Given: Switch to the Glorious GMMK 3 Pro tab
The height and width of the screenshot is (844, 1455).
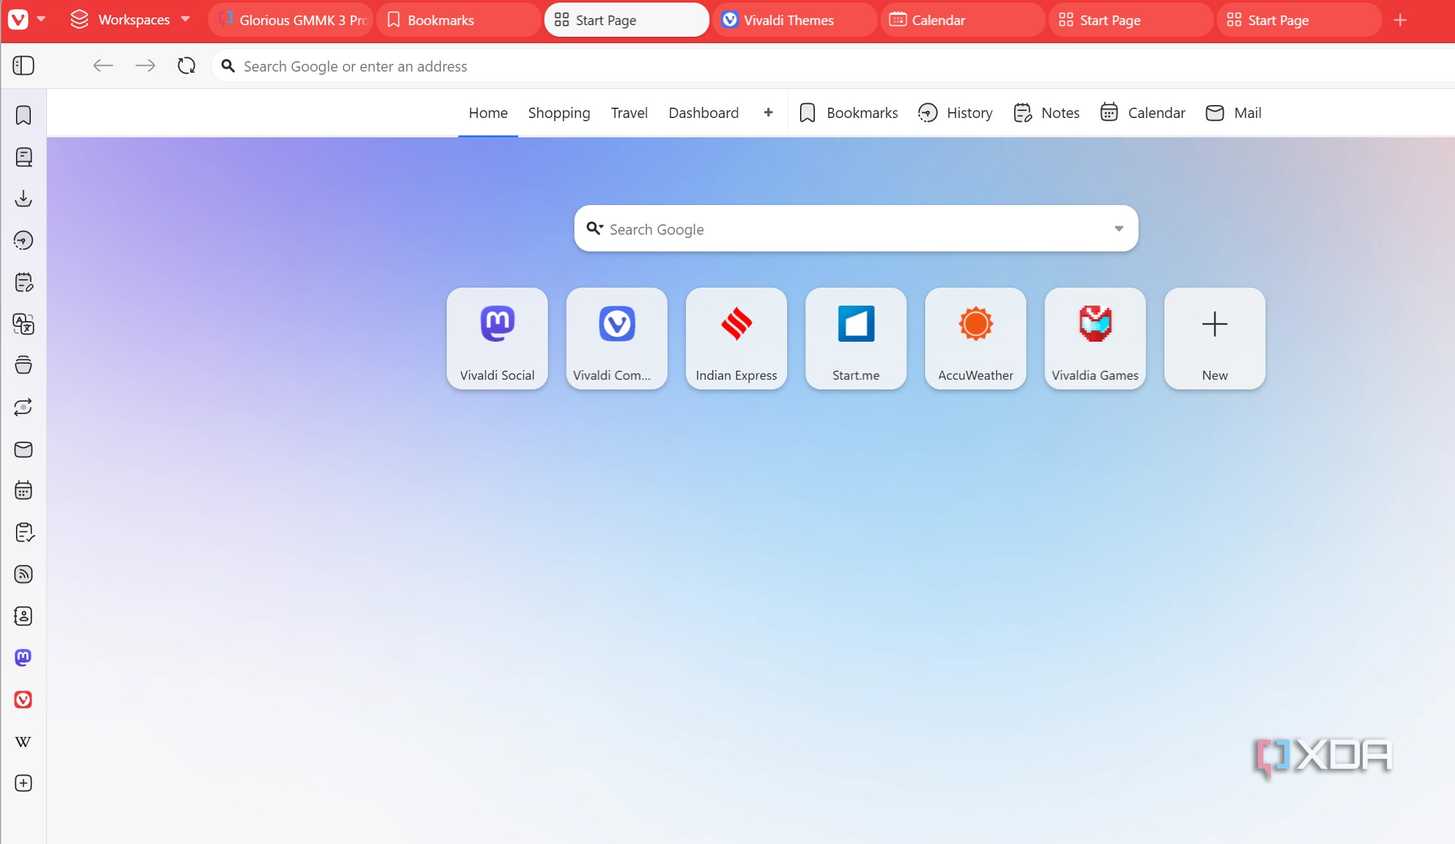Looking at the screenshot, I should (x=291, y=19).
